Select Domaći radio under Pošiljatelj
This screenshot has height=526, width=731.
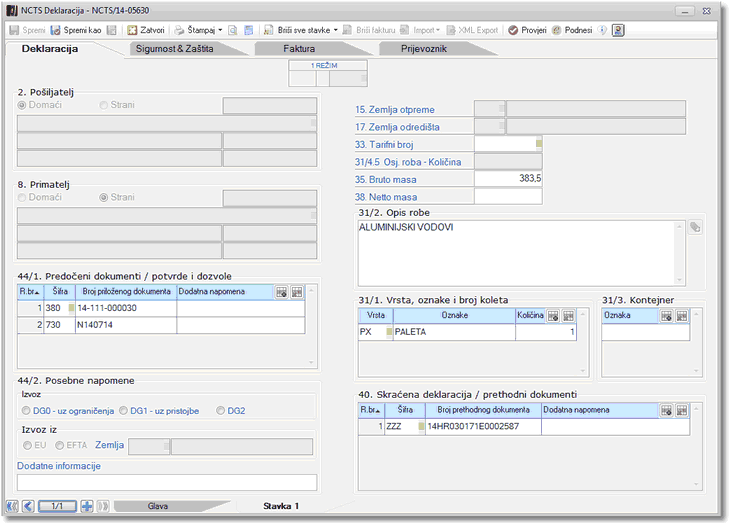pos(21,105)
